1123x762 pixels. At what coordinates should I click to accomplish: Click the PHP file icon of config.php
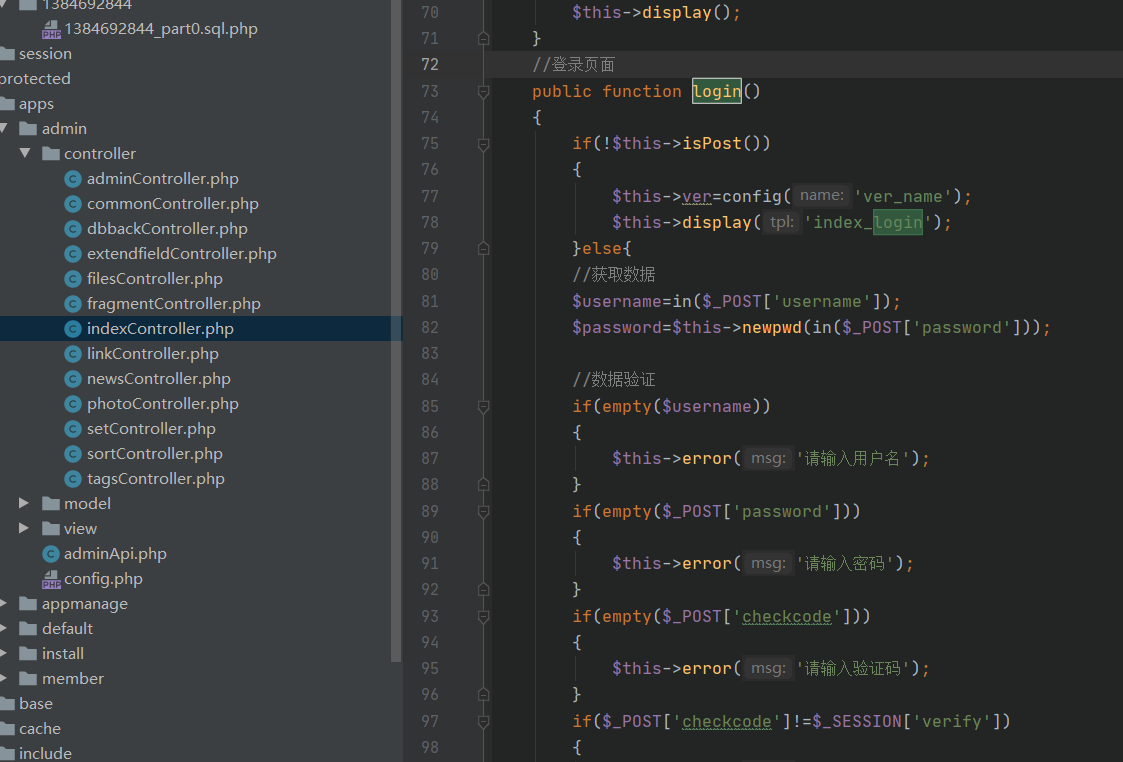(x=51, y=579)
